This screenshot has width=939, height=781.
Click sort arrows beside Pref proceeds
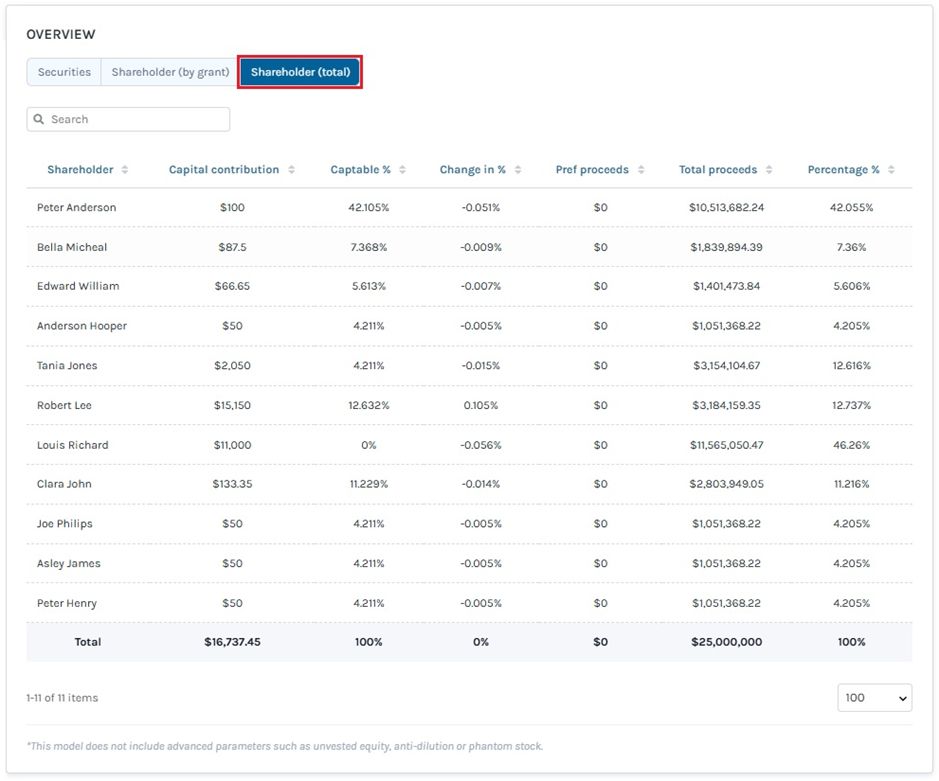(641, 170)
